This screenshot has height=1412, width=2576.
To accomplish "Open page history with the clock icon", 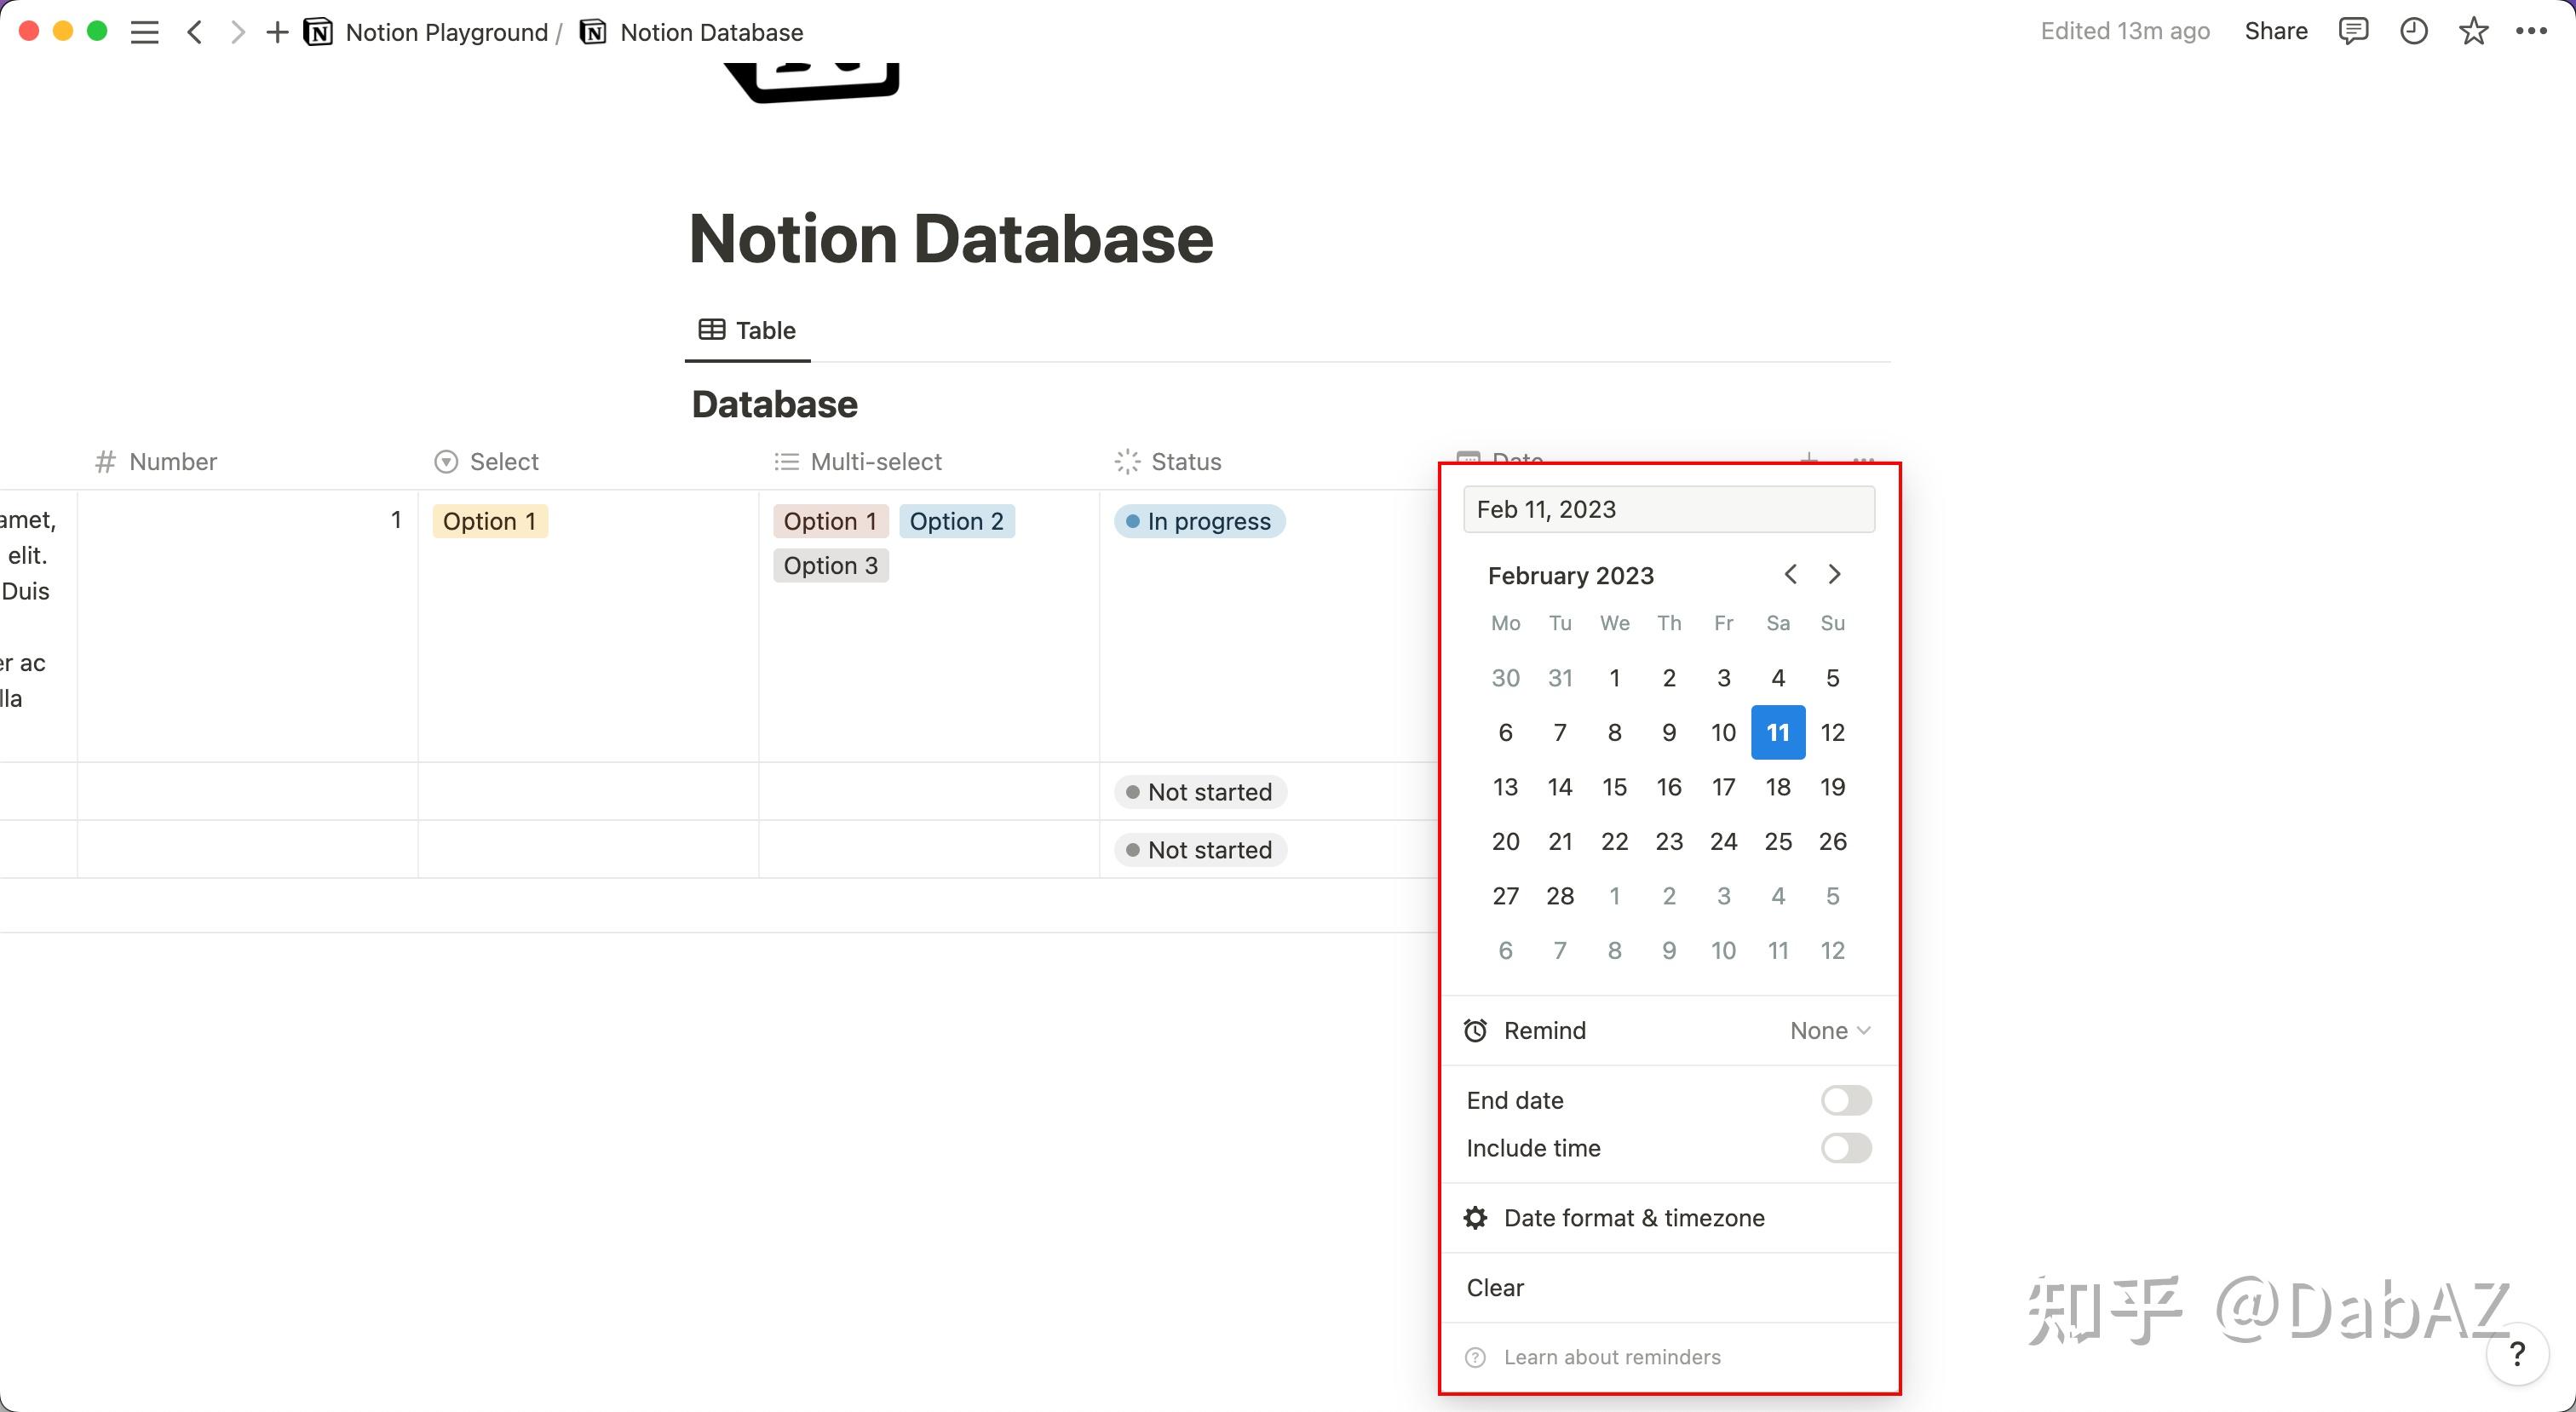I will pyautogui.click(x=2414, y=31).
